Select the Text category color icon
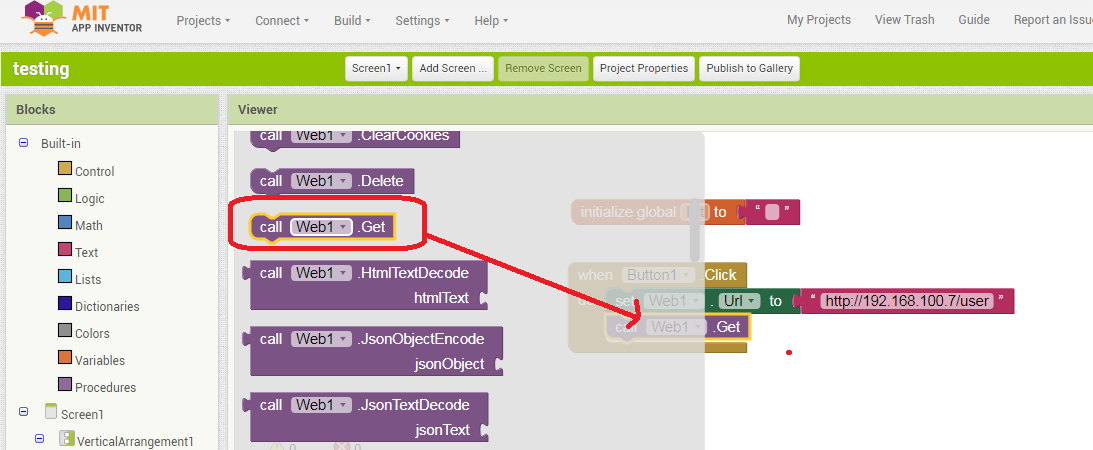The width and height of the screenshot is (1093, 450). [x=65, y=250]
